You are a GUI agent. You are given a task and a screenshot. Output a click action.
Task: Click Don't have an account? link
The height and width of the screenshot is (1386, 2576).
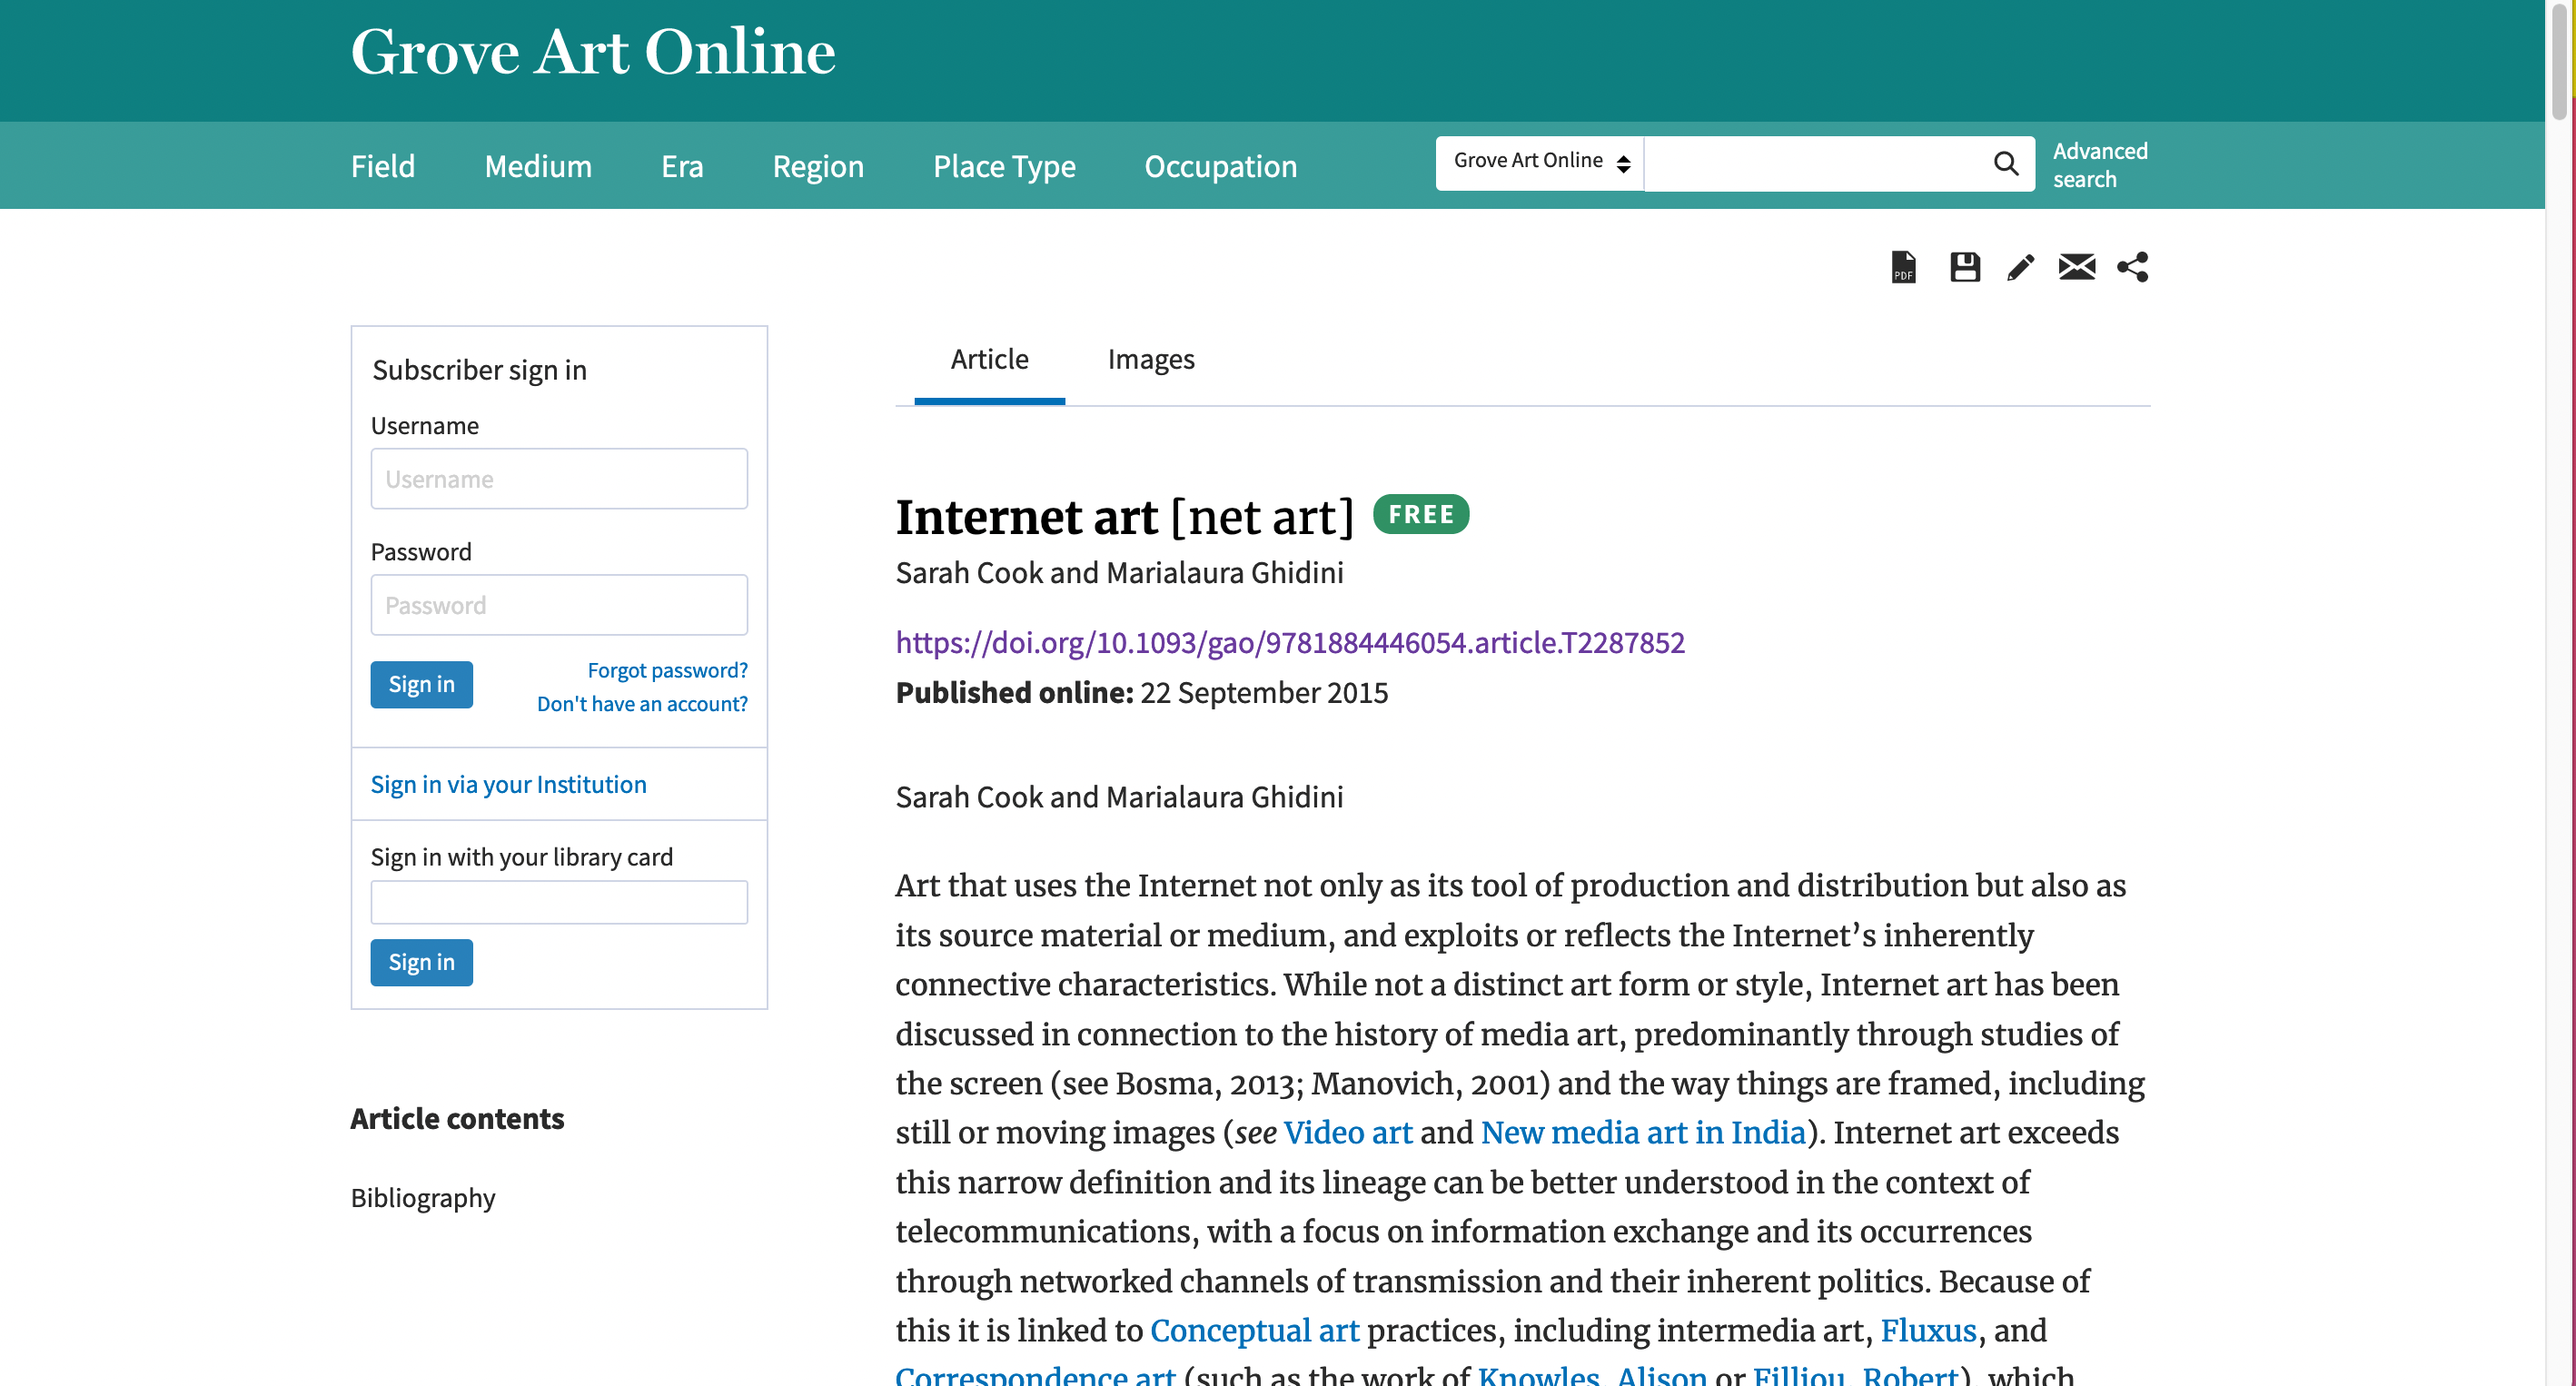pos(642,703)
